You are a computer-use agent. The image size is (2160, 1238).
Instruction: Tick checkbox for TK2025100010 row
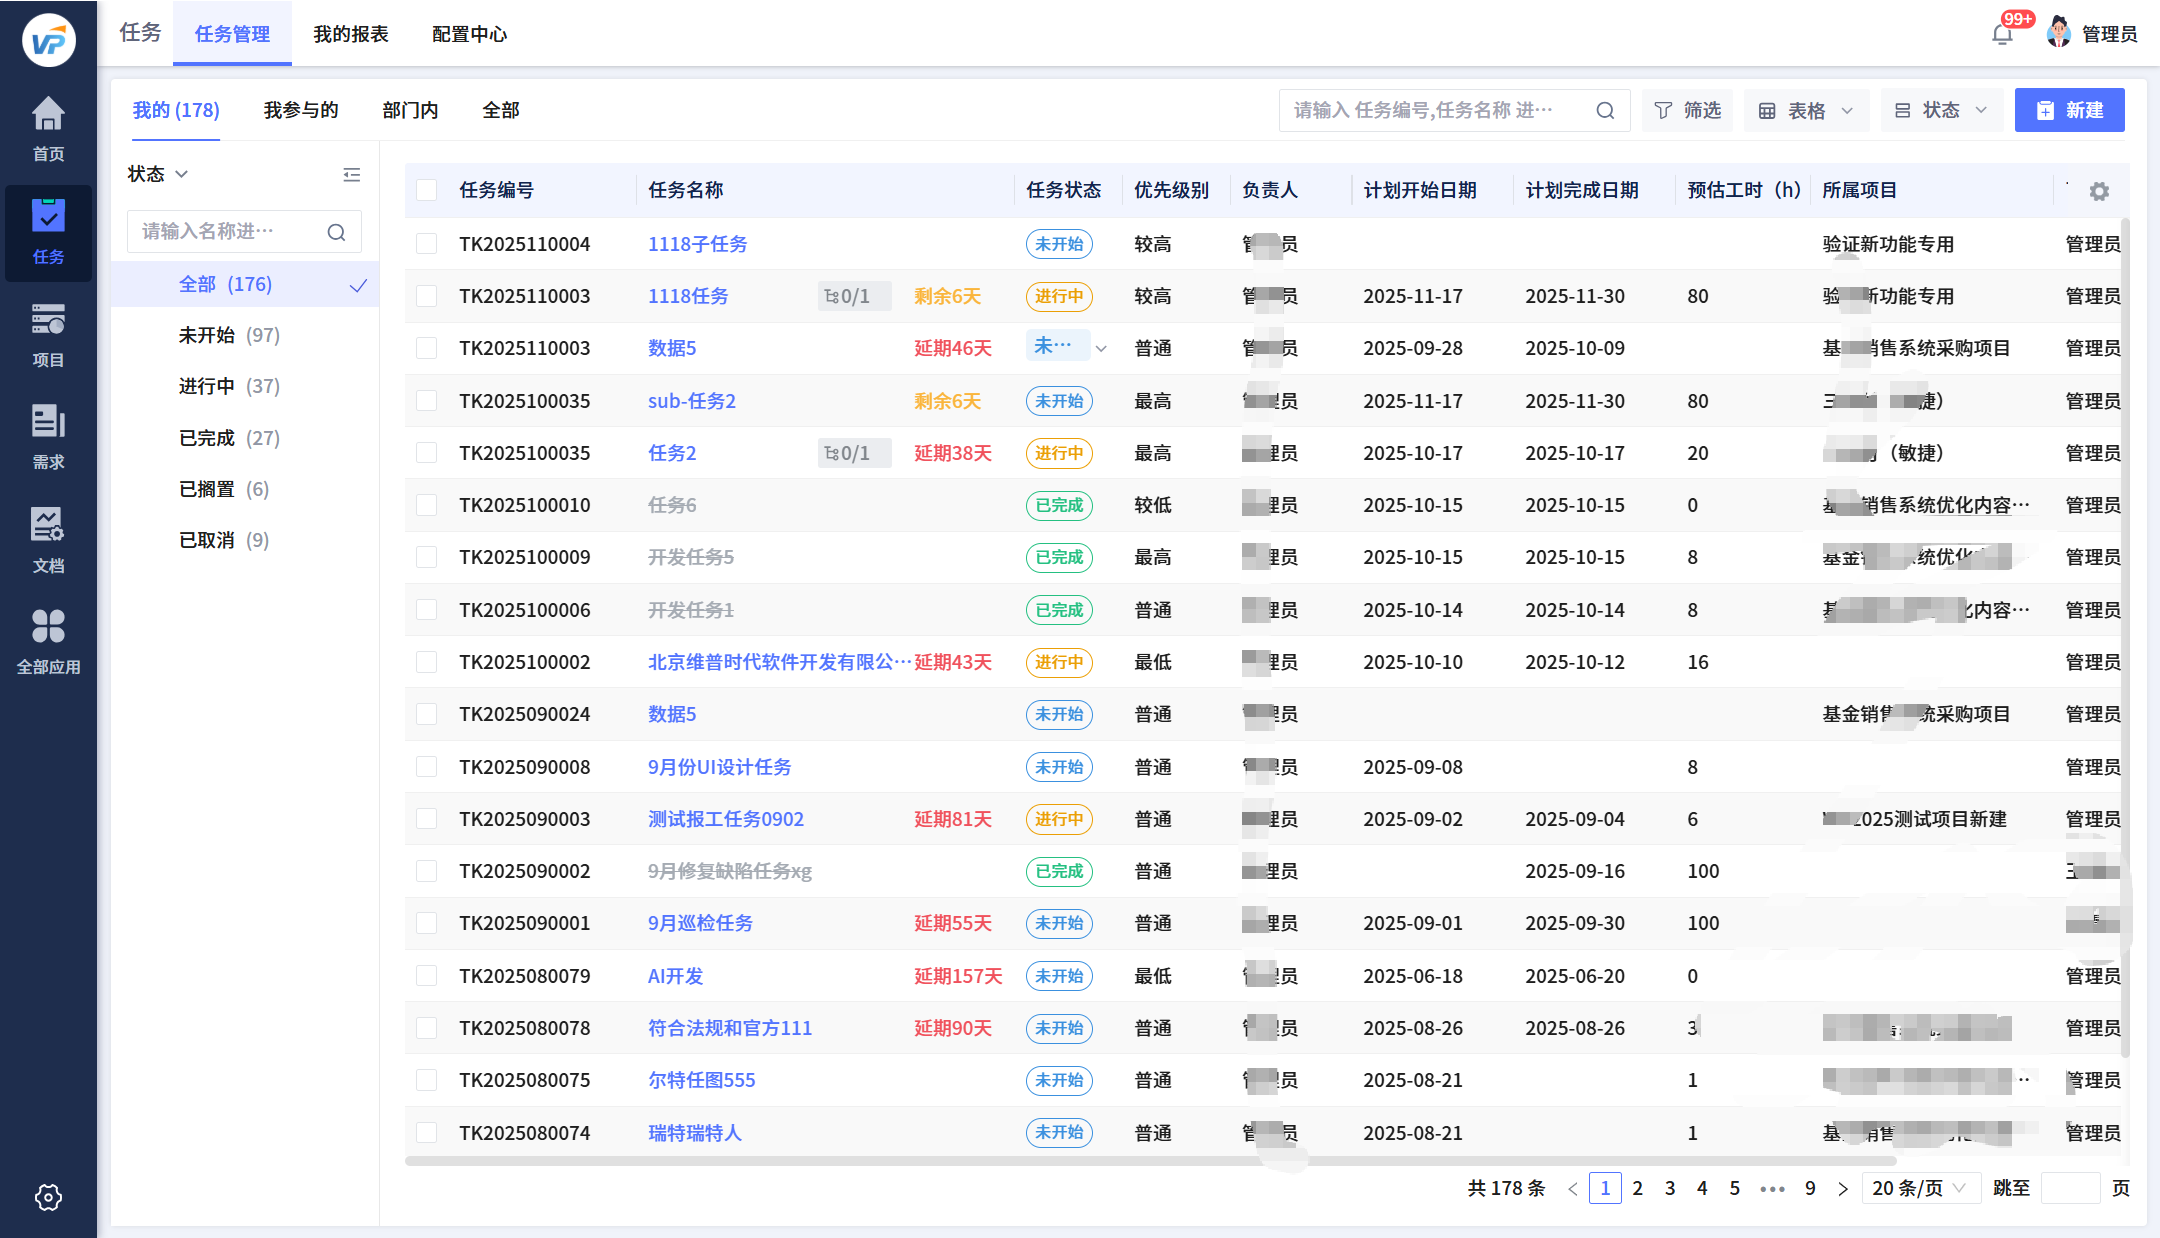point(427,505)
